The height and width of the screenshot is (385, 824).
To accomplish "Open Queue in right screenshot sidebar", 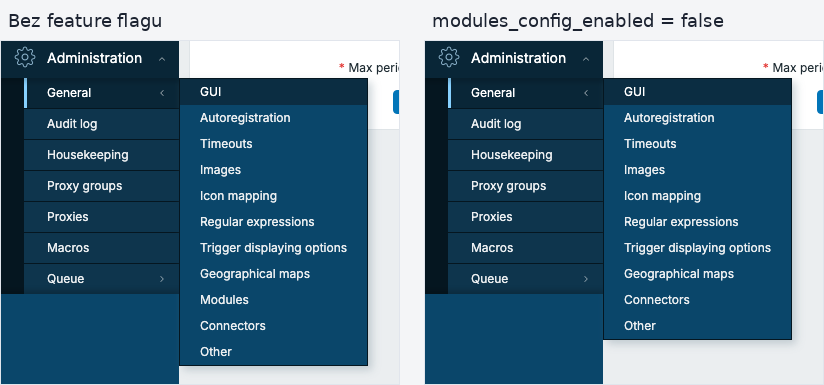I will coord(526,279).
